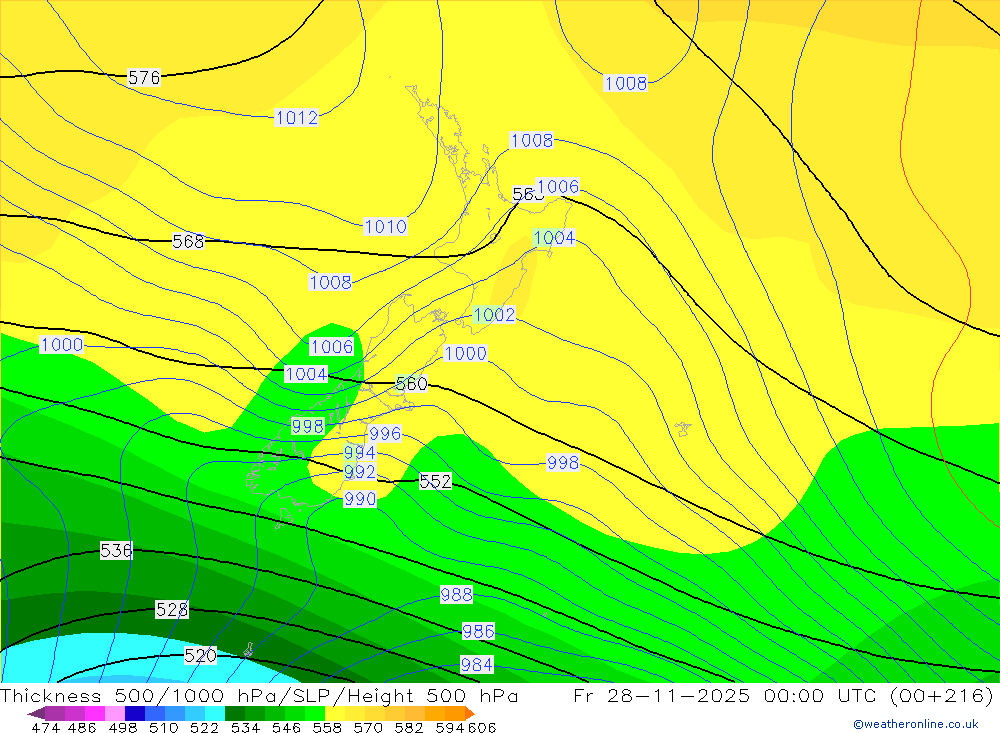The image size is (1000, 733).
Task: Click the legend value 606
Action: click(x=482, y=727)
